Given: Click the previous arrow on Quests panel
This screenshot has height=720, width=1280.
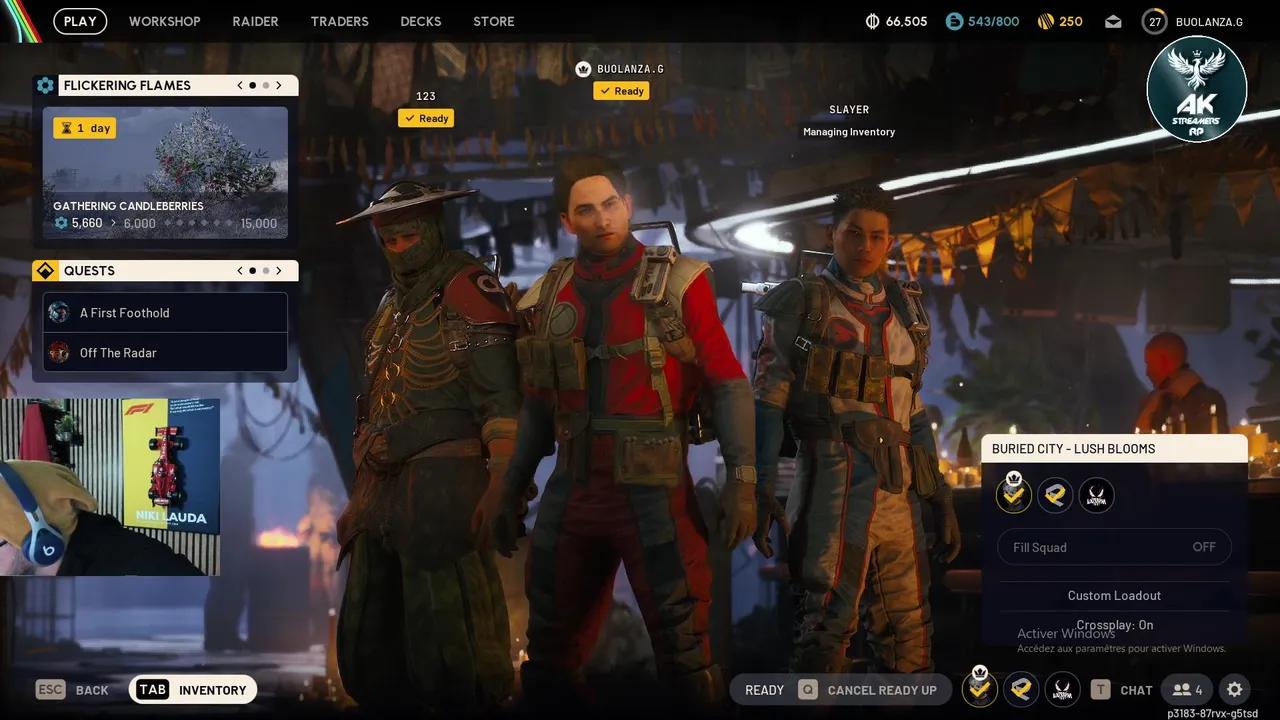Looking at the screenshot, I should click(x=239, y=270).
